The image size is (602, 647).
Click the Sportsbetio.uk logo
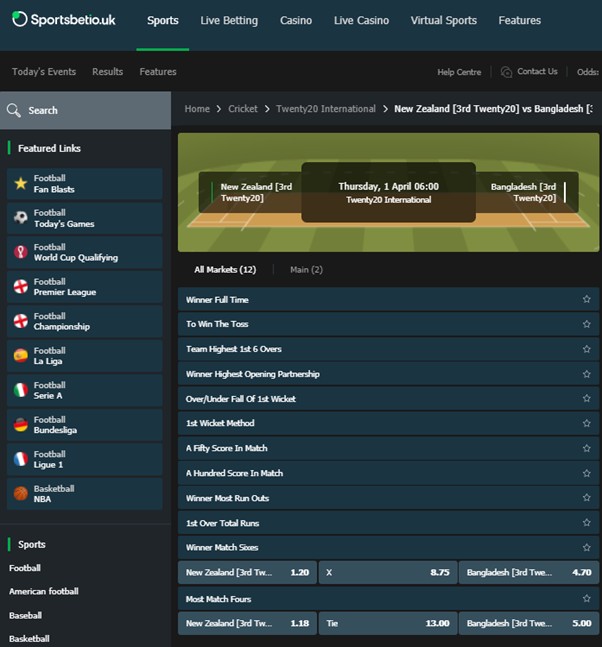pyautogui.click(x=64, y=19)
